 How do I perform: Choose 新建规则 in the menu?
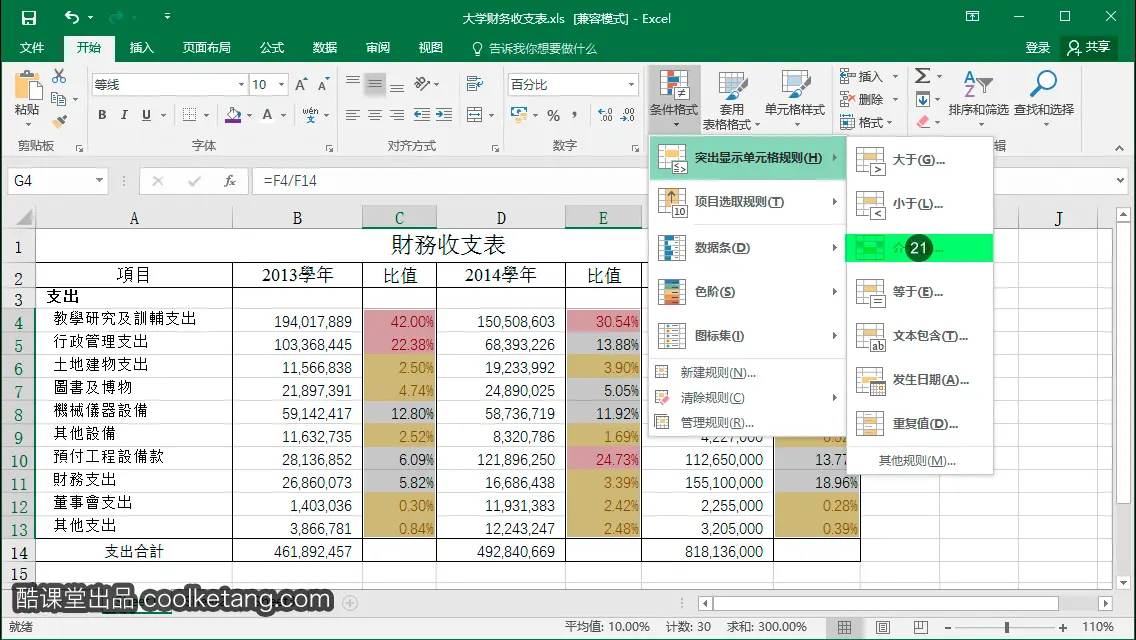tap(747, 373)
